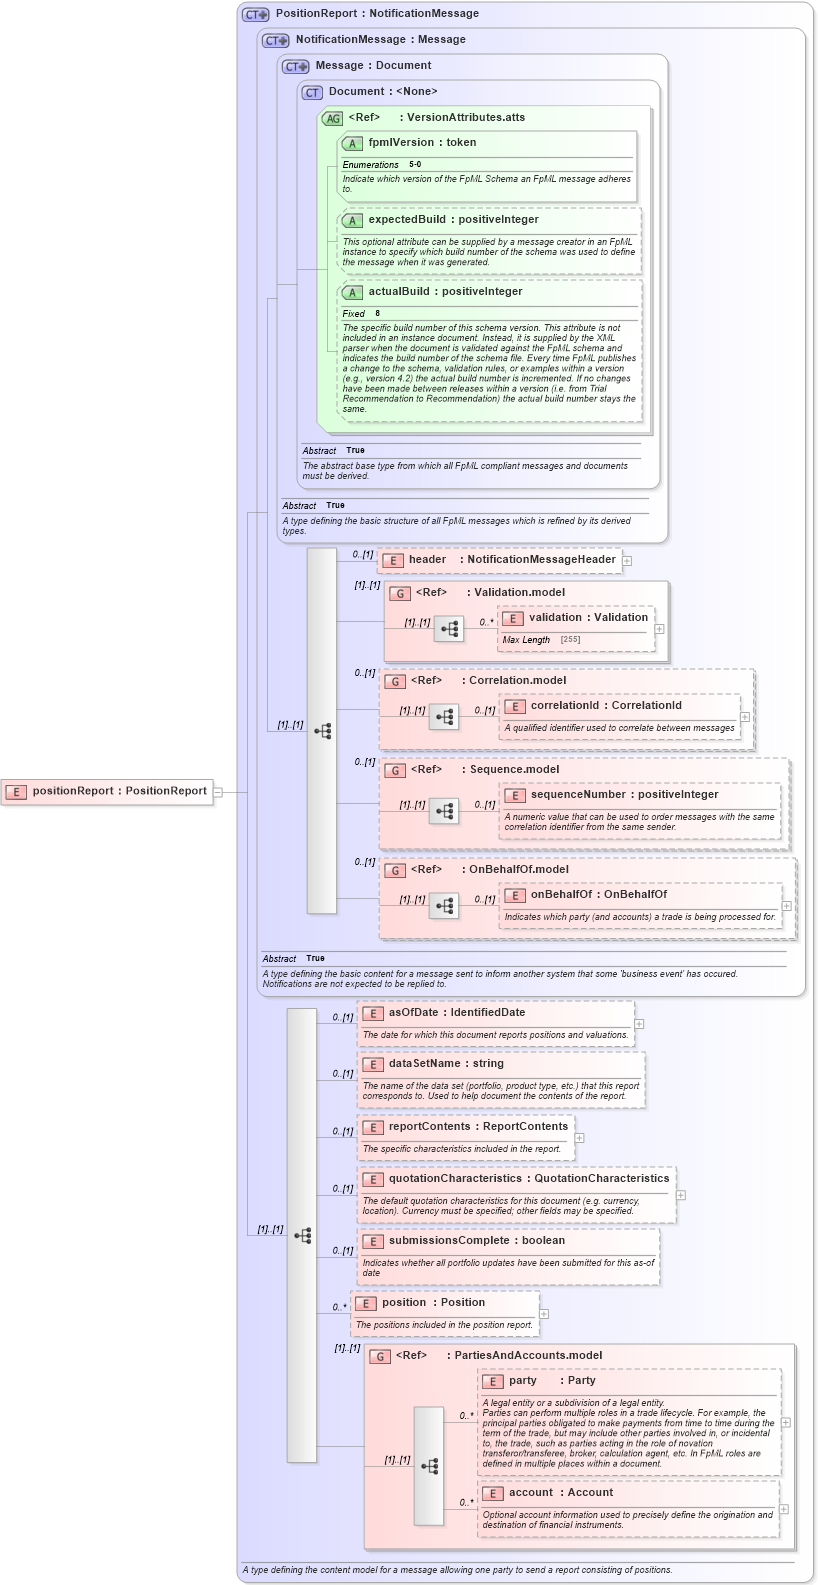Screen dimensions: 818x1585
Task: Click the CT icon beside Document : <None>
Action: point(312,92)
